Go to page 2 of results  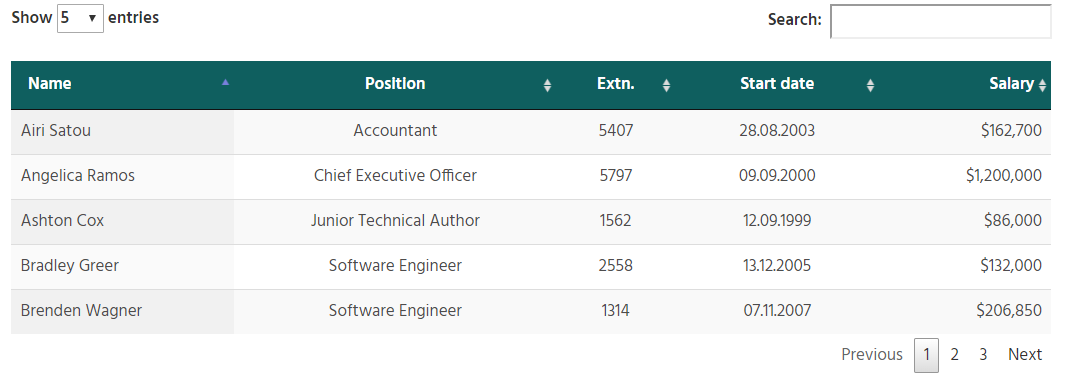click(954, 355)
